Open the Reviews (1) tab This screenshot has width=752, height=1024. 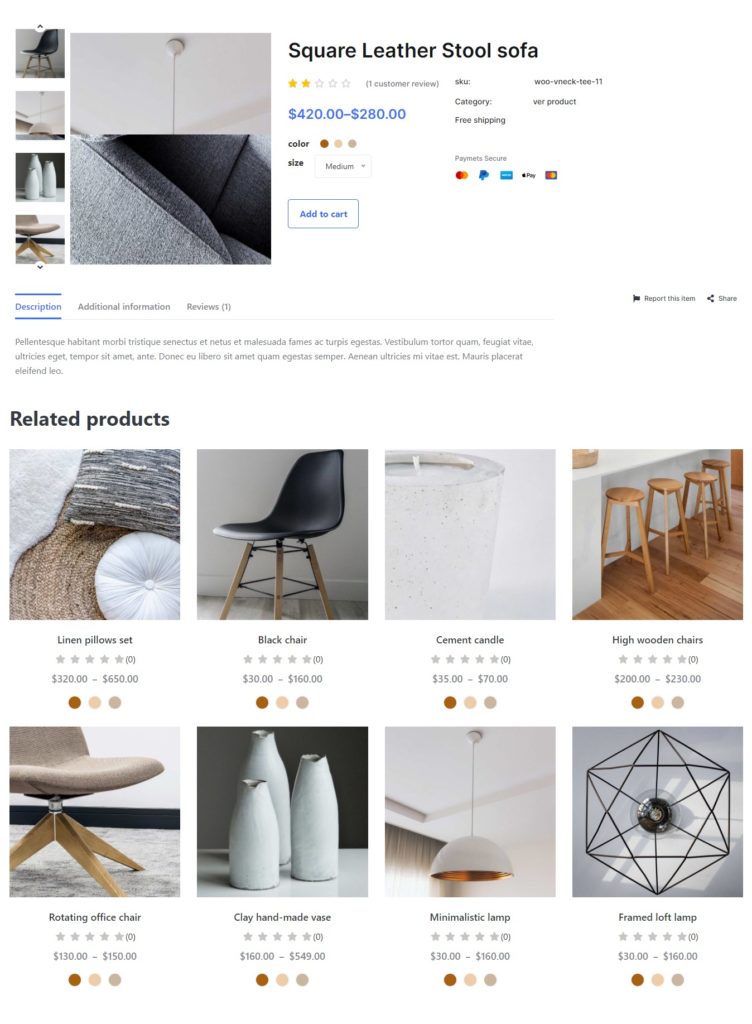coord(209,306)
